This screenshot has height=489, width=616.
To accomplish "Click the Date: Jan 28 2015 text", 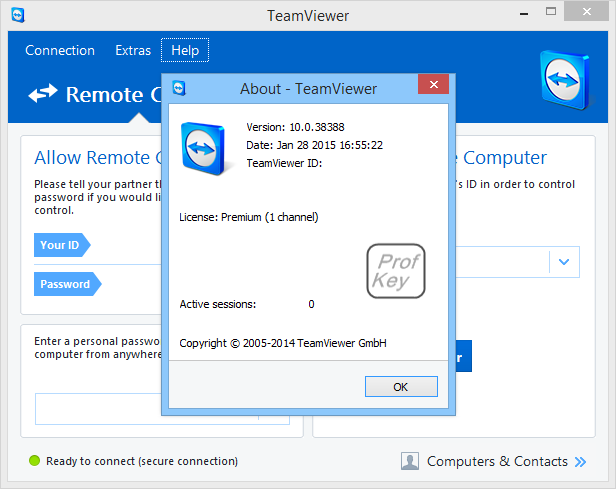I will [314, 145].
